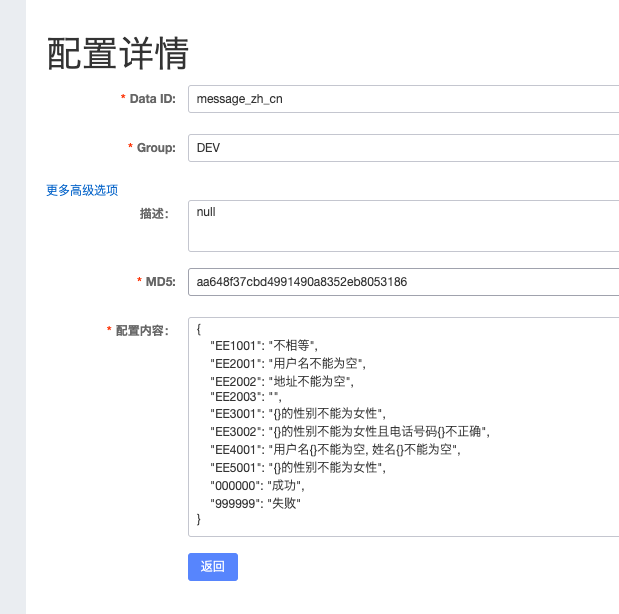The image size is (619, 614).
Task: Expand 更多高级选项 advanced options
Action: [x=82, y=190]
